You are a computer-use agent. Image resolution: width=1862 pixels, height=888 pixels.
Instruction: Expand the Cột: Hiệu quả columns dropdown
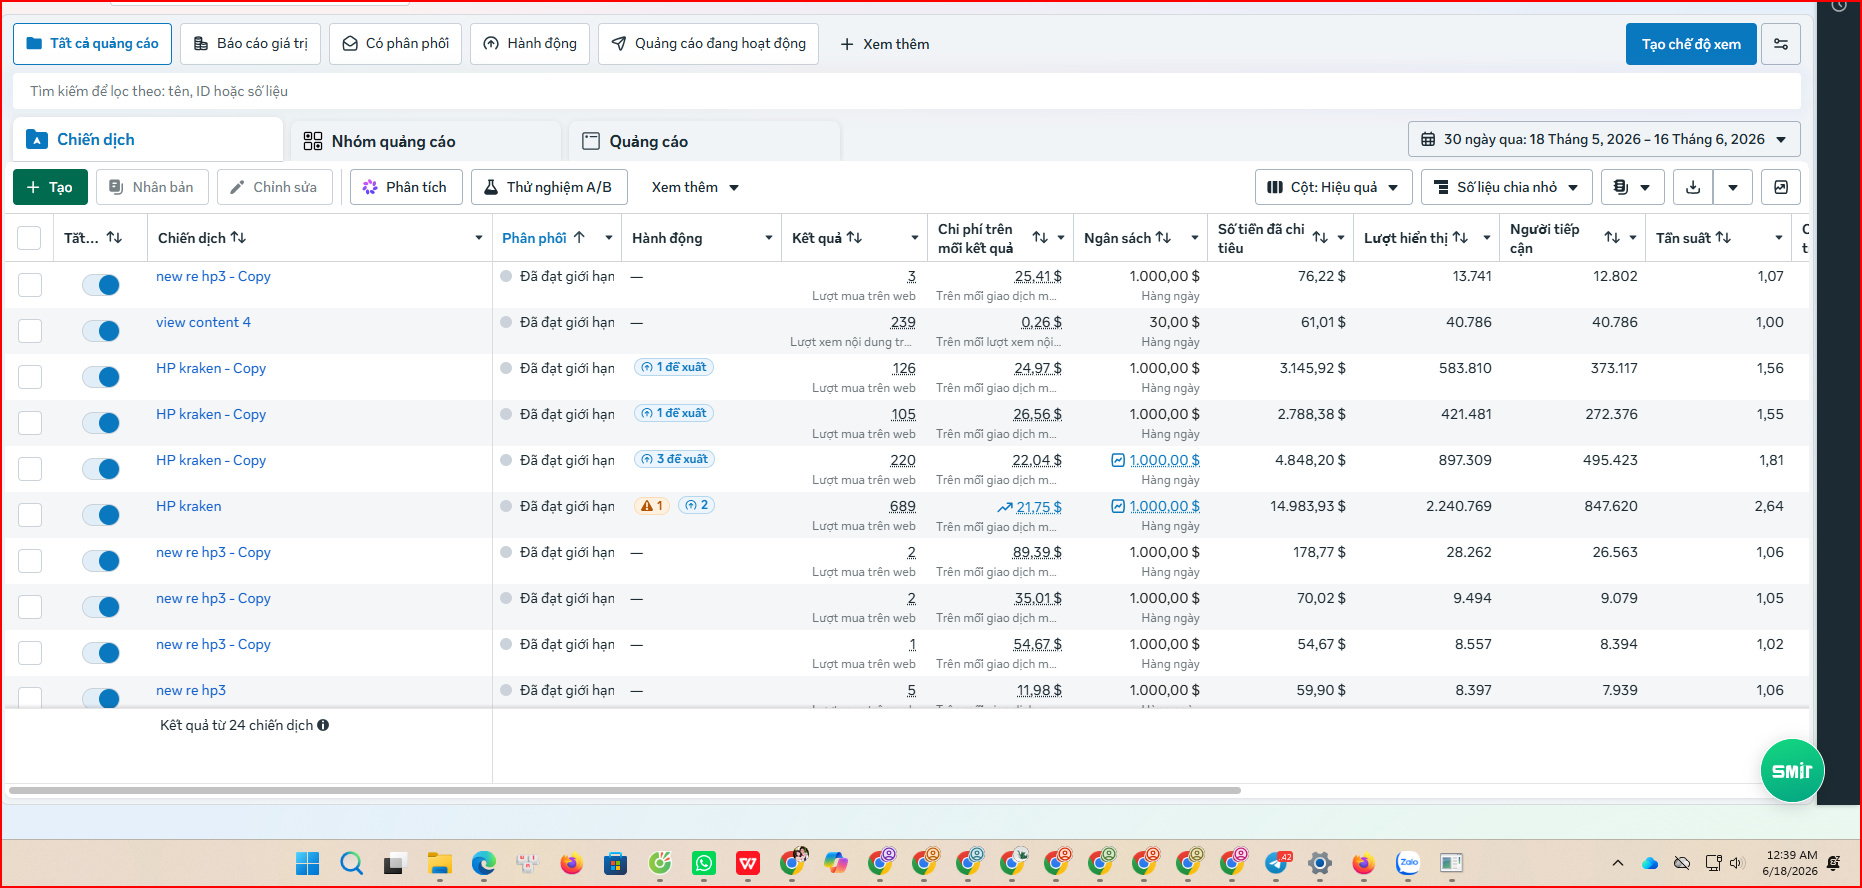(x=1333, y=187)
